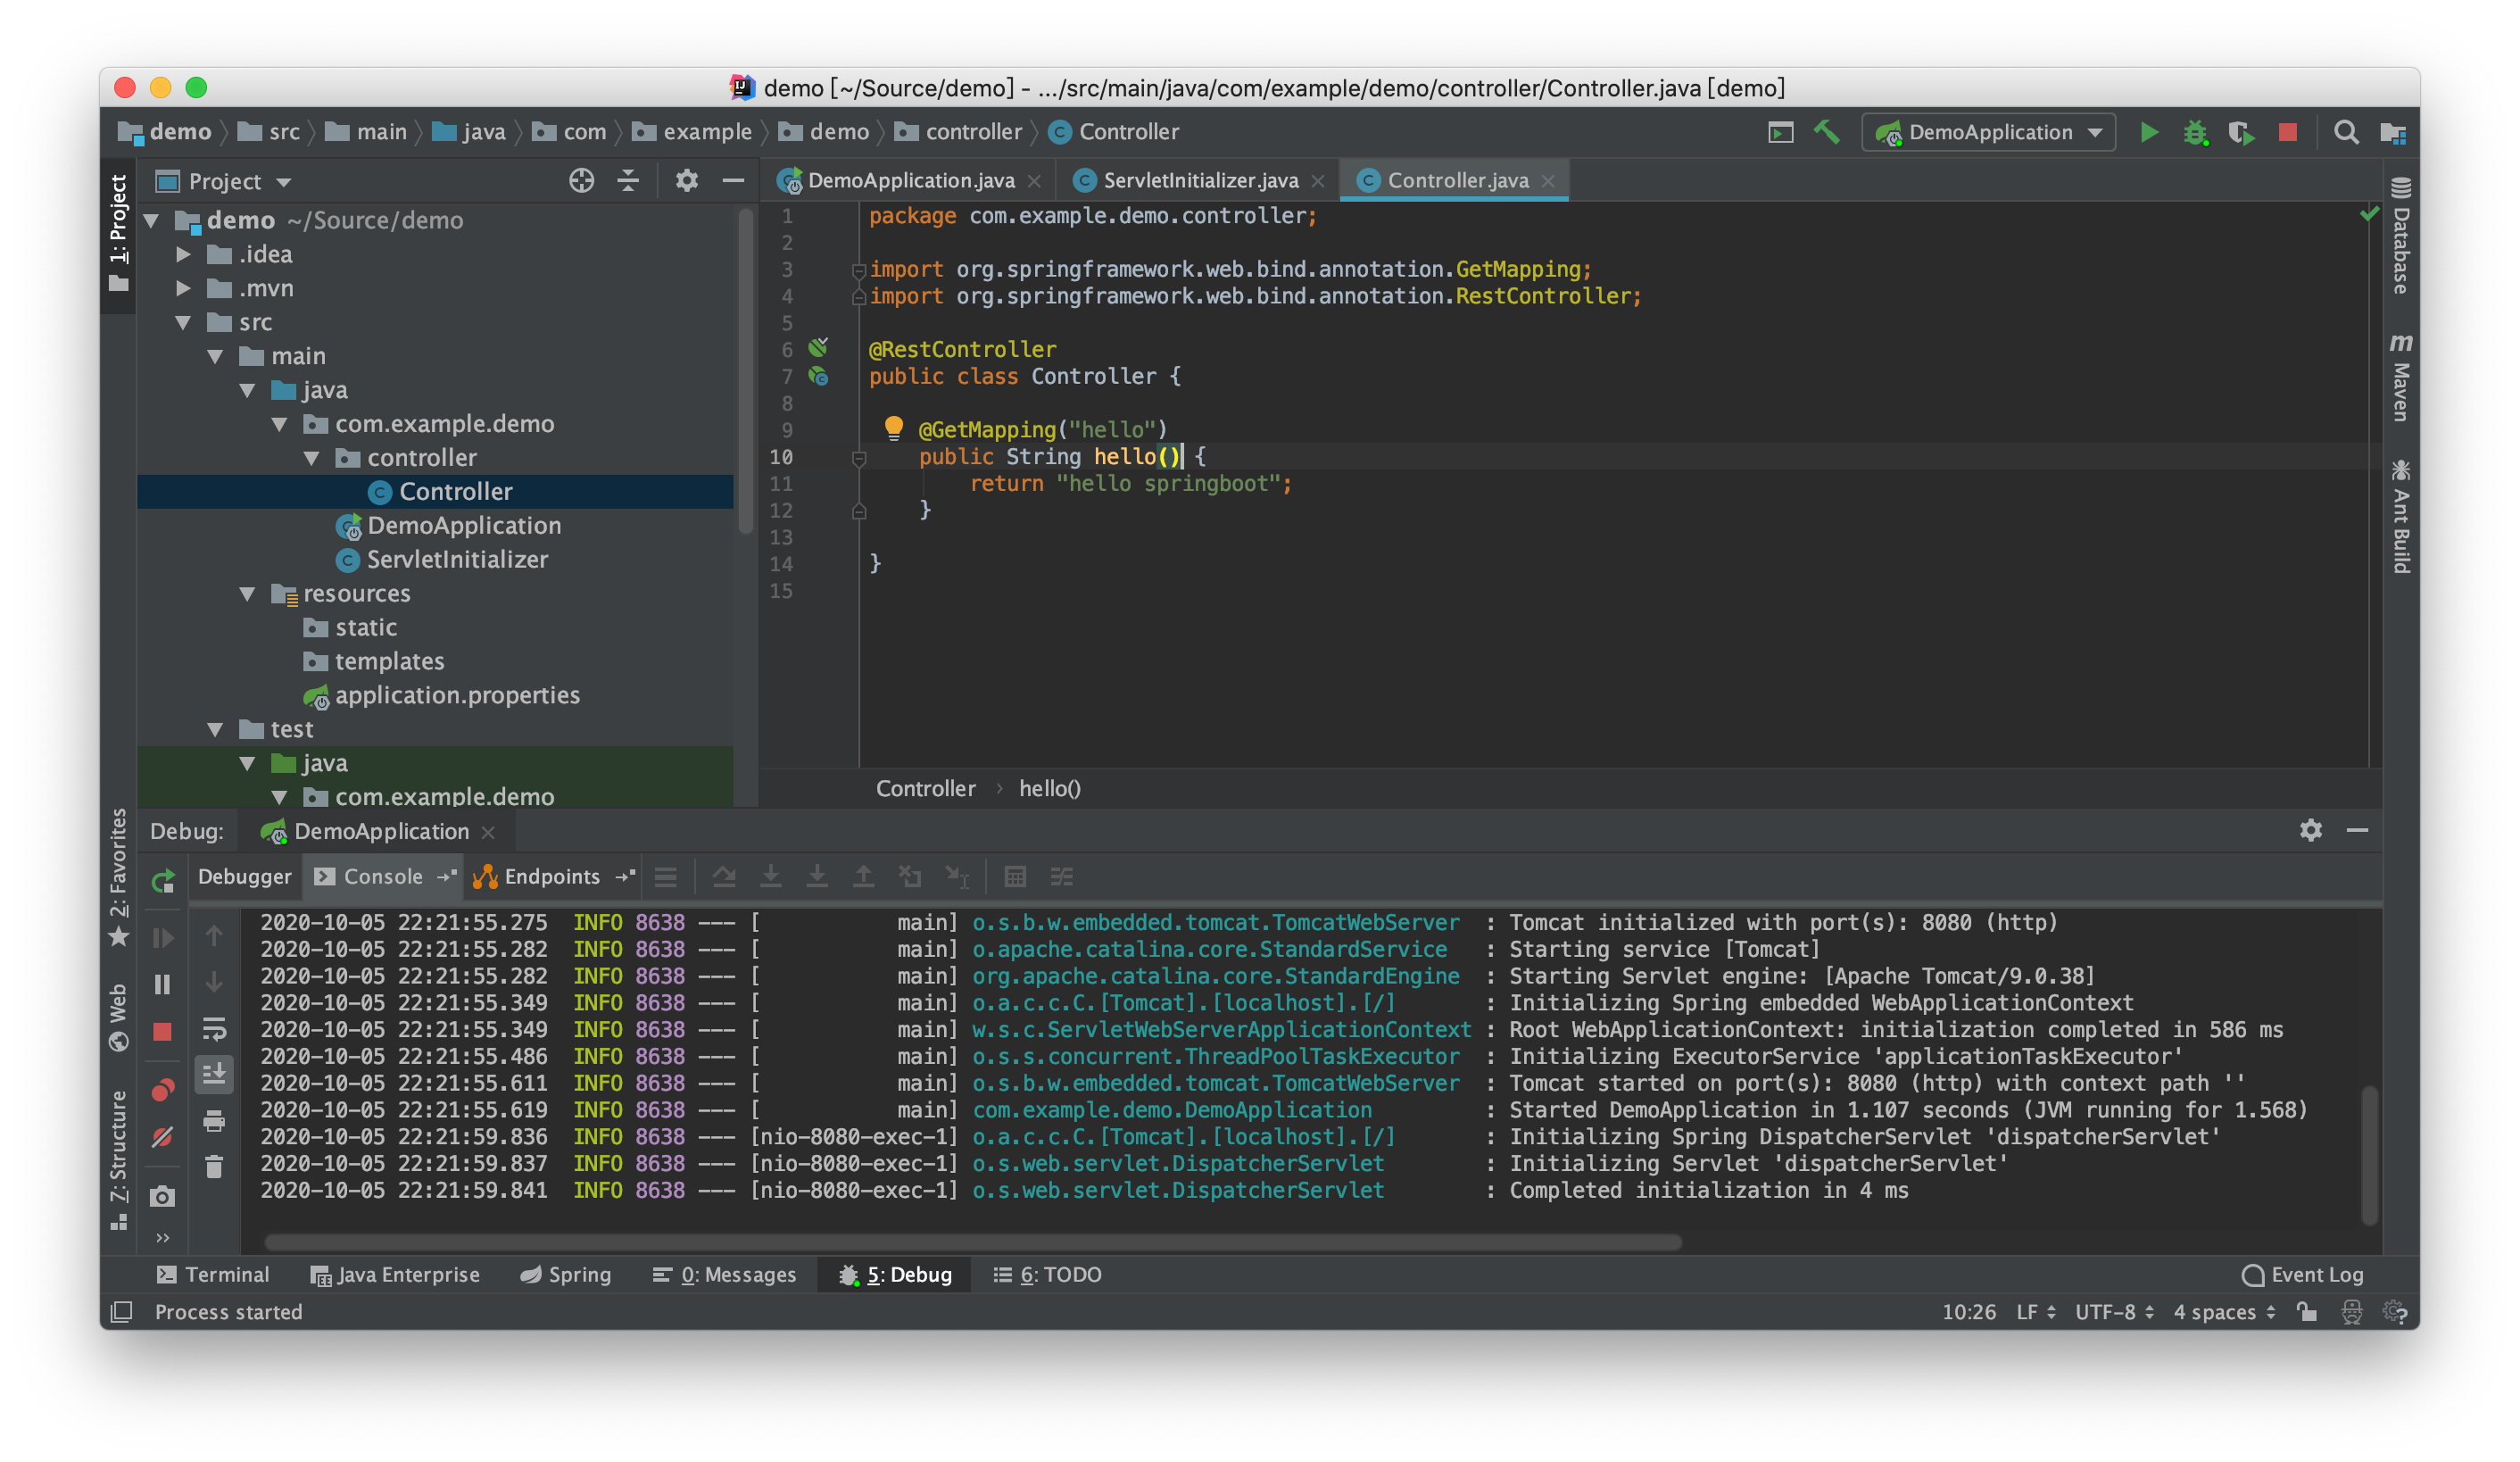This screenshot has height=1462, width=2520.
Task: Start debugging with the green bug icon
Action: 2195,132
